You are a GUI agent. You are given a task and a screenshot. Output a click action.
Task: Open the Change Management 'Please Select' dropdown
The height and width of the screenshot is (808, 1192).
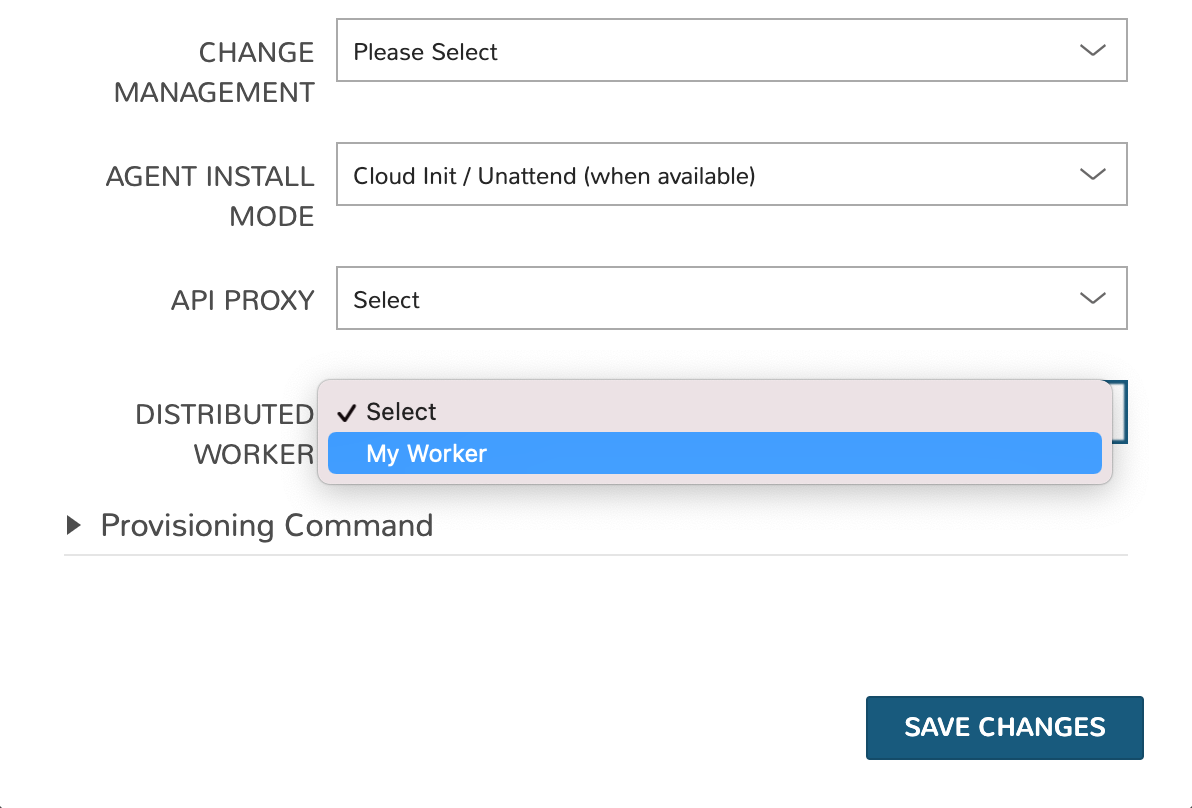[x=731, y=51]
